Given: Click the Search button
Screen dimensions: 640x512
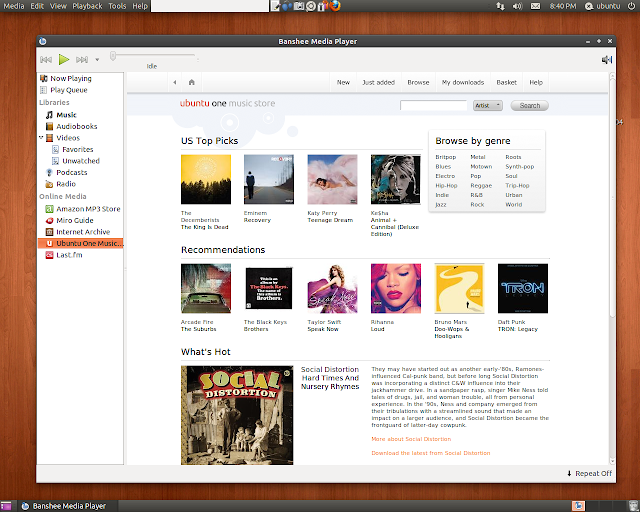Looking at the screenshot, I should point(530,105).
